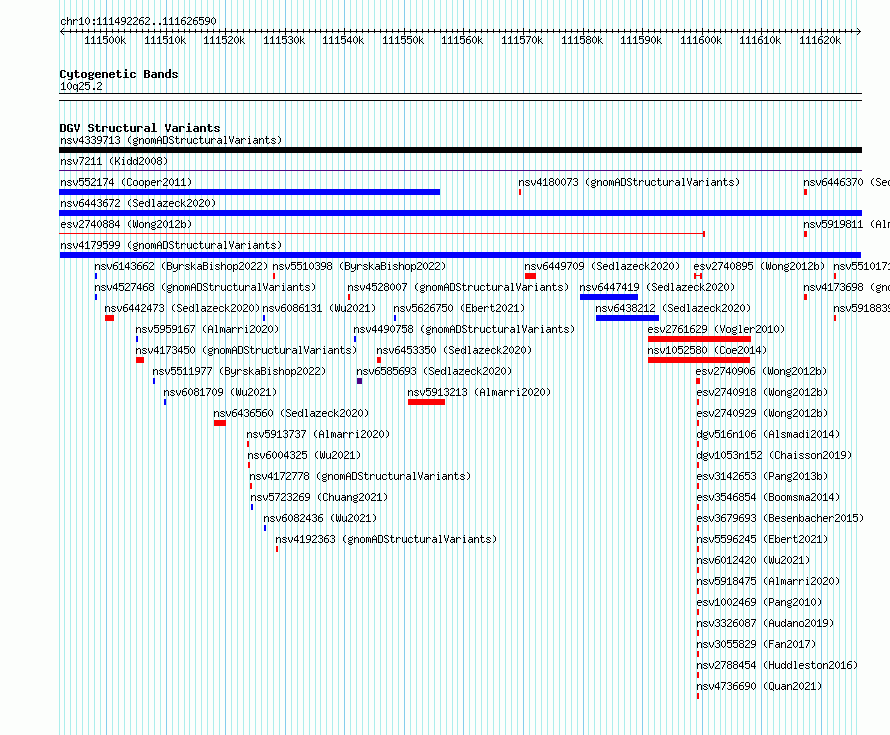This screenshot has height=735, width=890.
Task: Open nsv6004325 (Wu2021) variant
Action: [x=304, y=455]
